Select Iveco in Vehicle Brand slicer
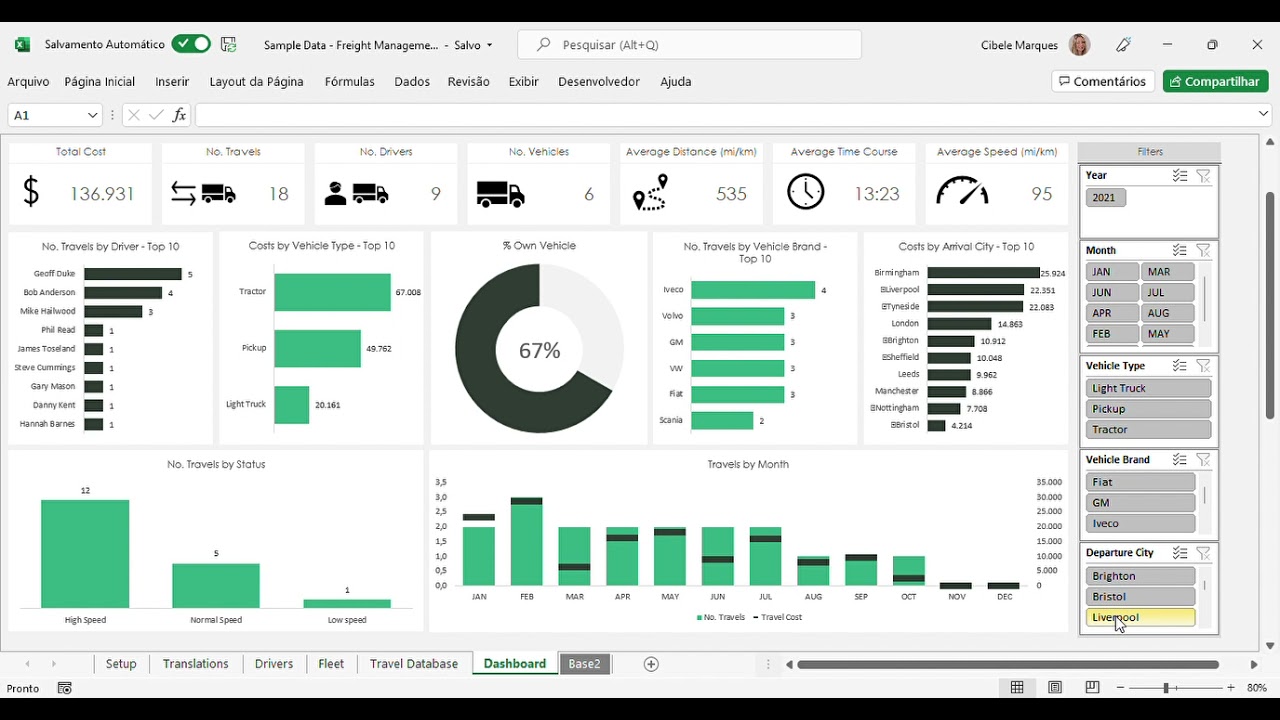 1140,524
